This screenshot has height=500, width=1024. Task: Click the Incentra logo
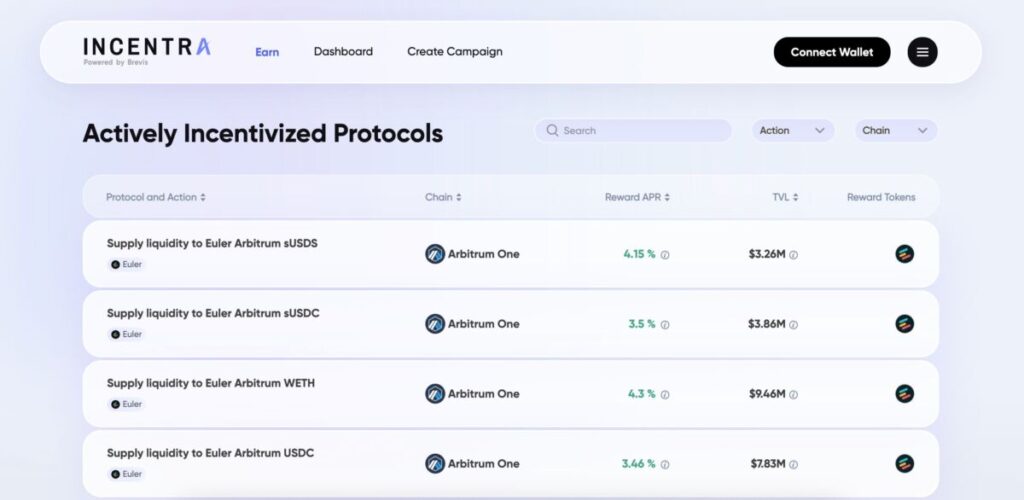[147, 50]
